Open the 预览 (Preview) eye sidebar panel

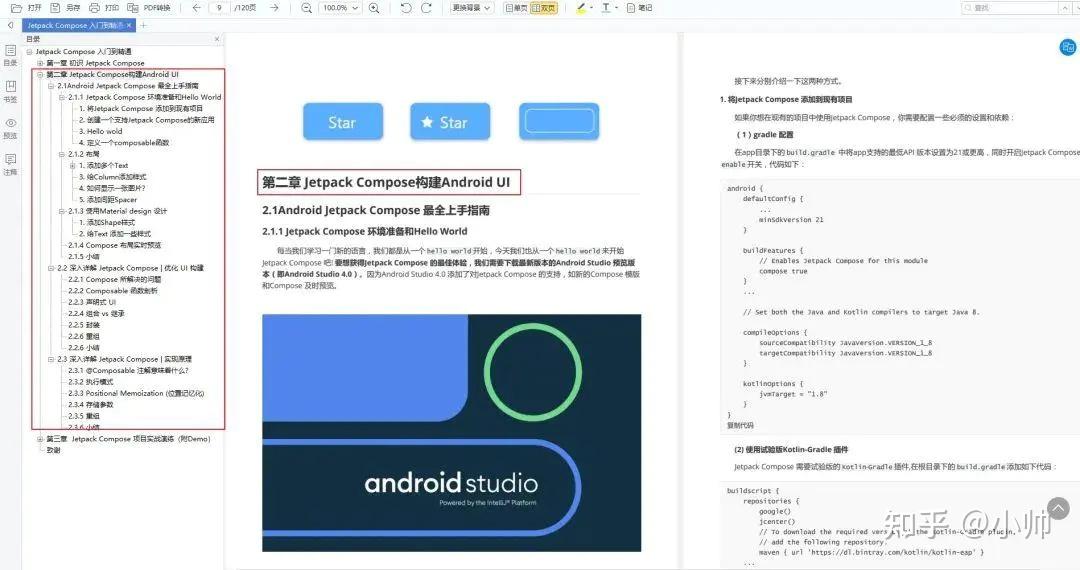click(x=10, y=128)
